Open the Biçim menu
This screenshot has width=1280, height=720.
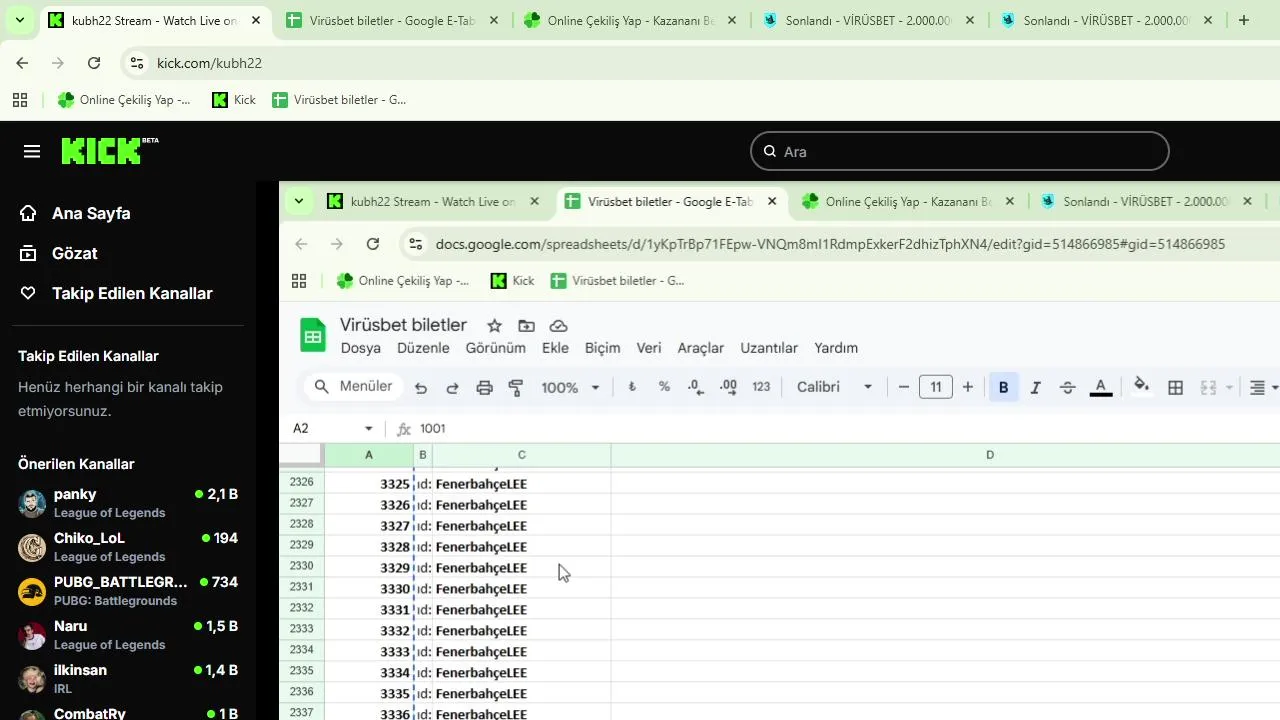603,348
